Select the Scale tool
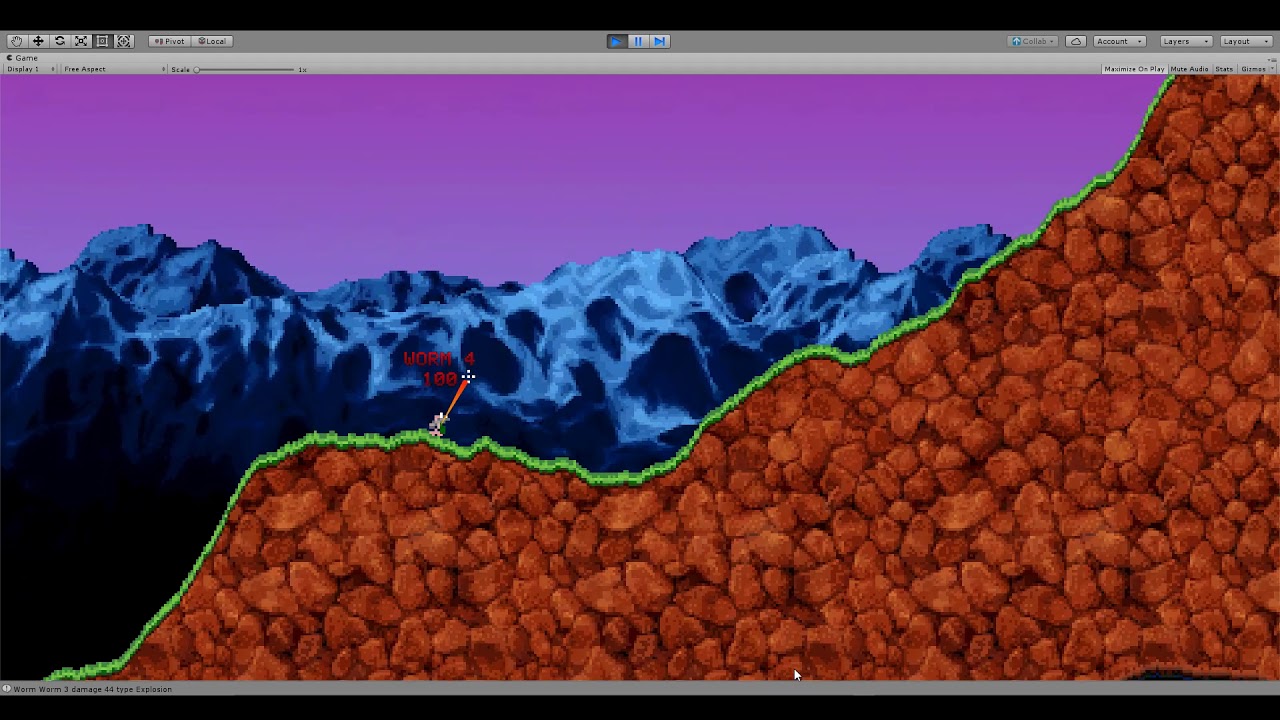This screenshot has height=720, width=1280. click(81, 41)
